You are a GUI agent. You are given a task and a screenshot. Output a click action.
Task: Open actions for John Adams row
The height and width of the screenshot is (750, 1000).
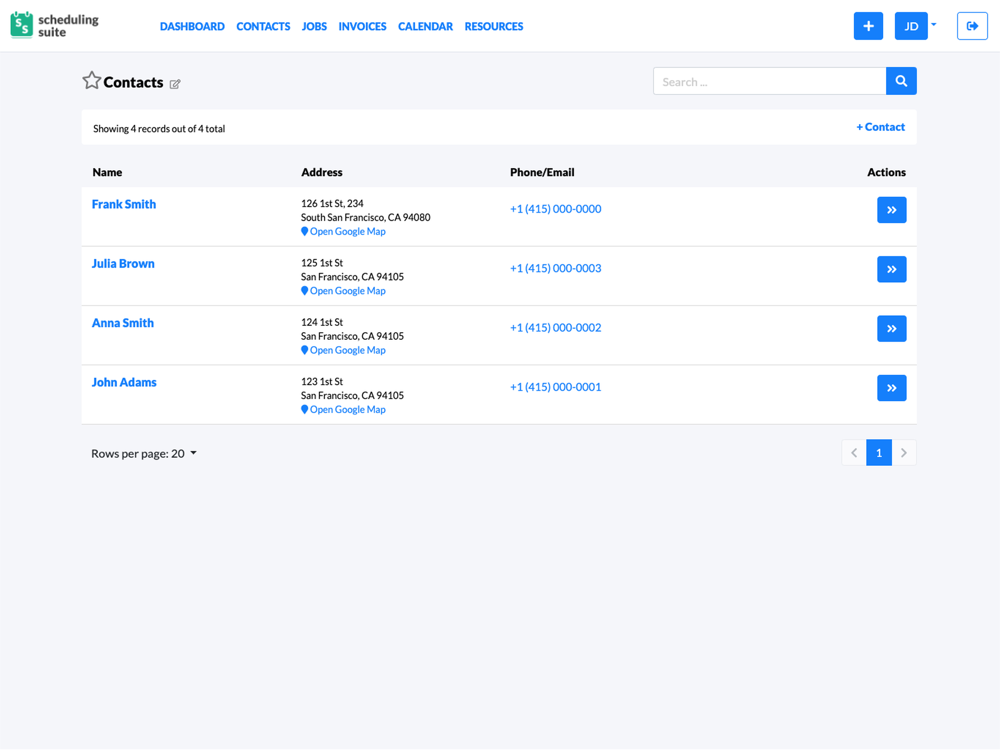(892, 388)
